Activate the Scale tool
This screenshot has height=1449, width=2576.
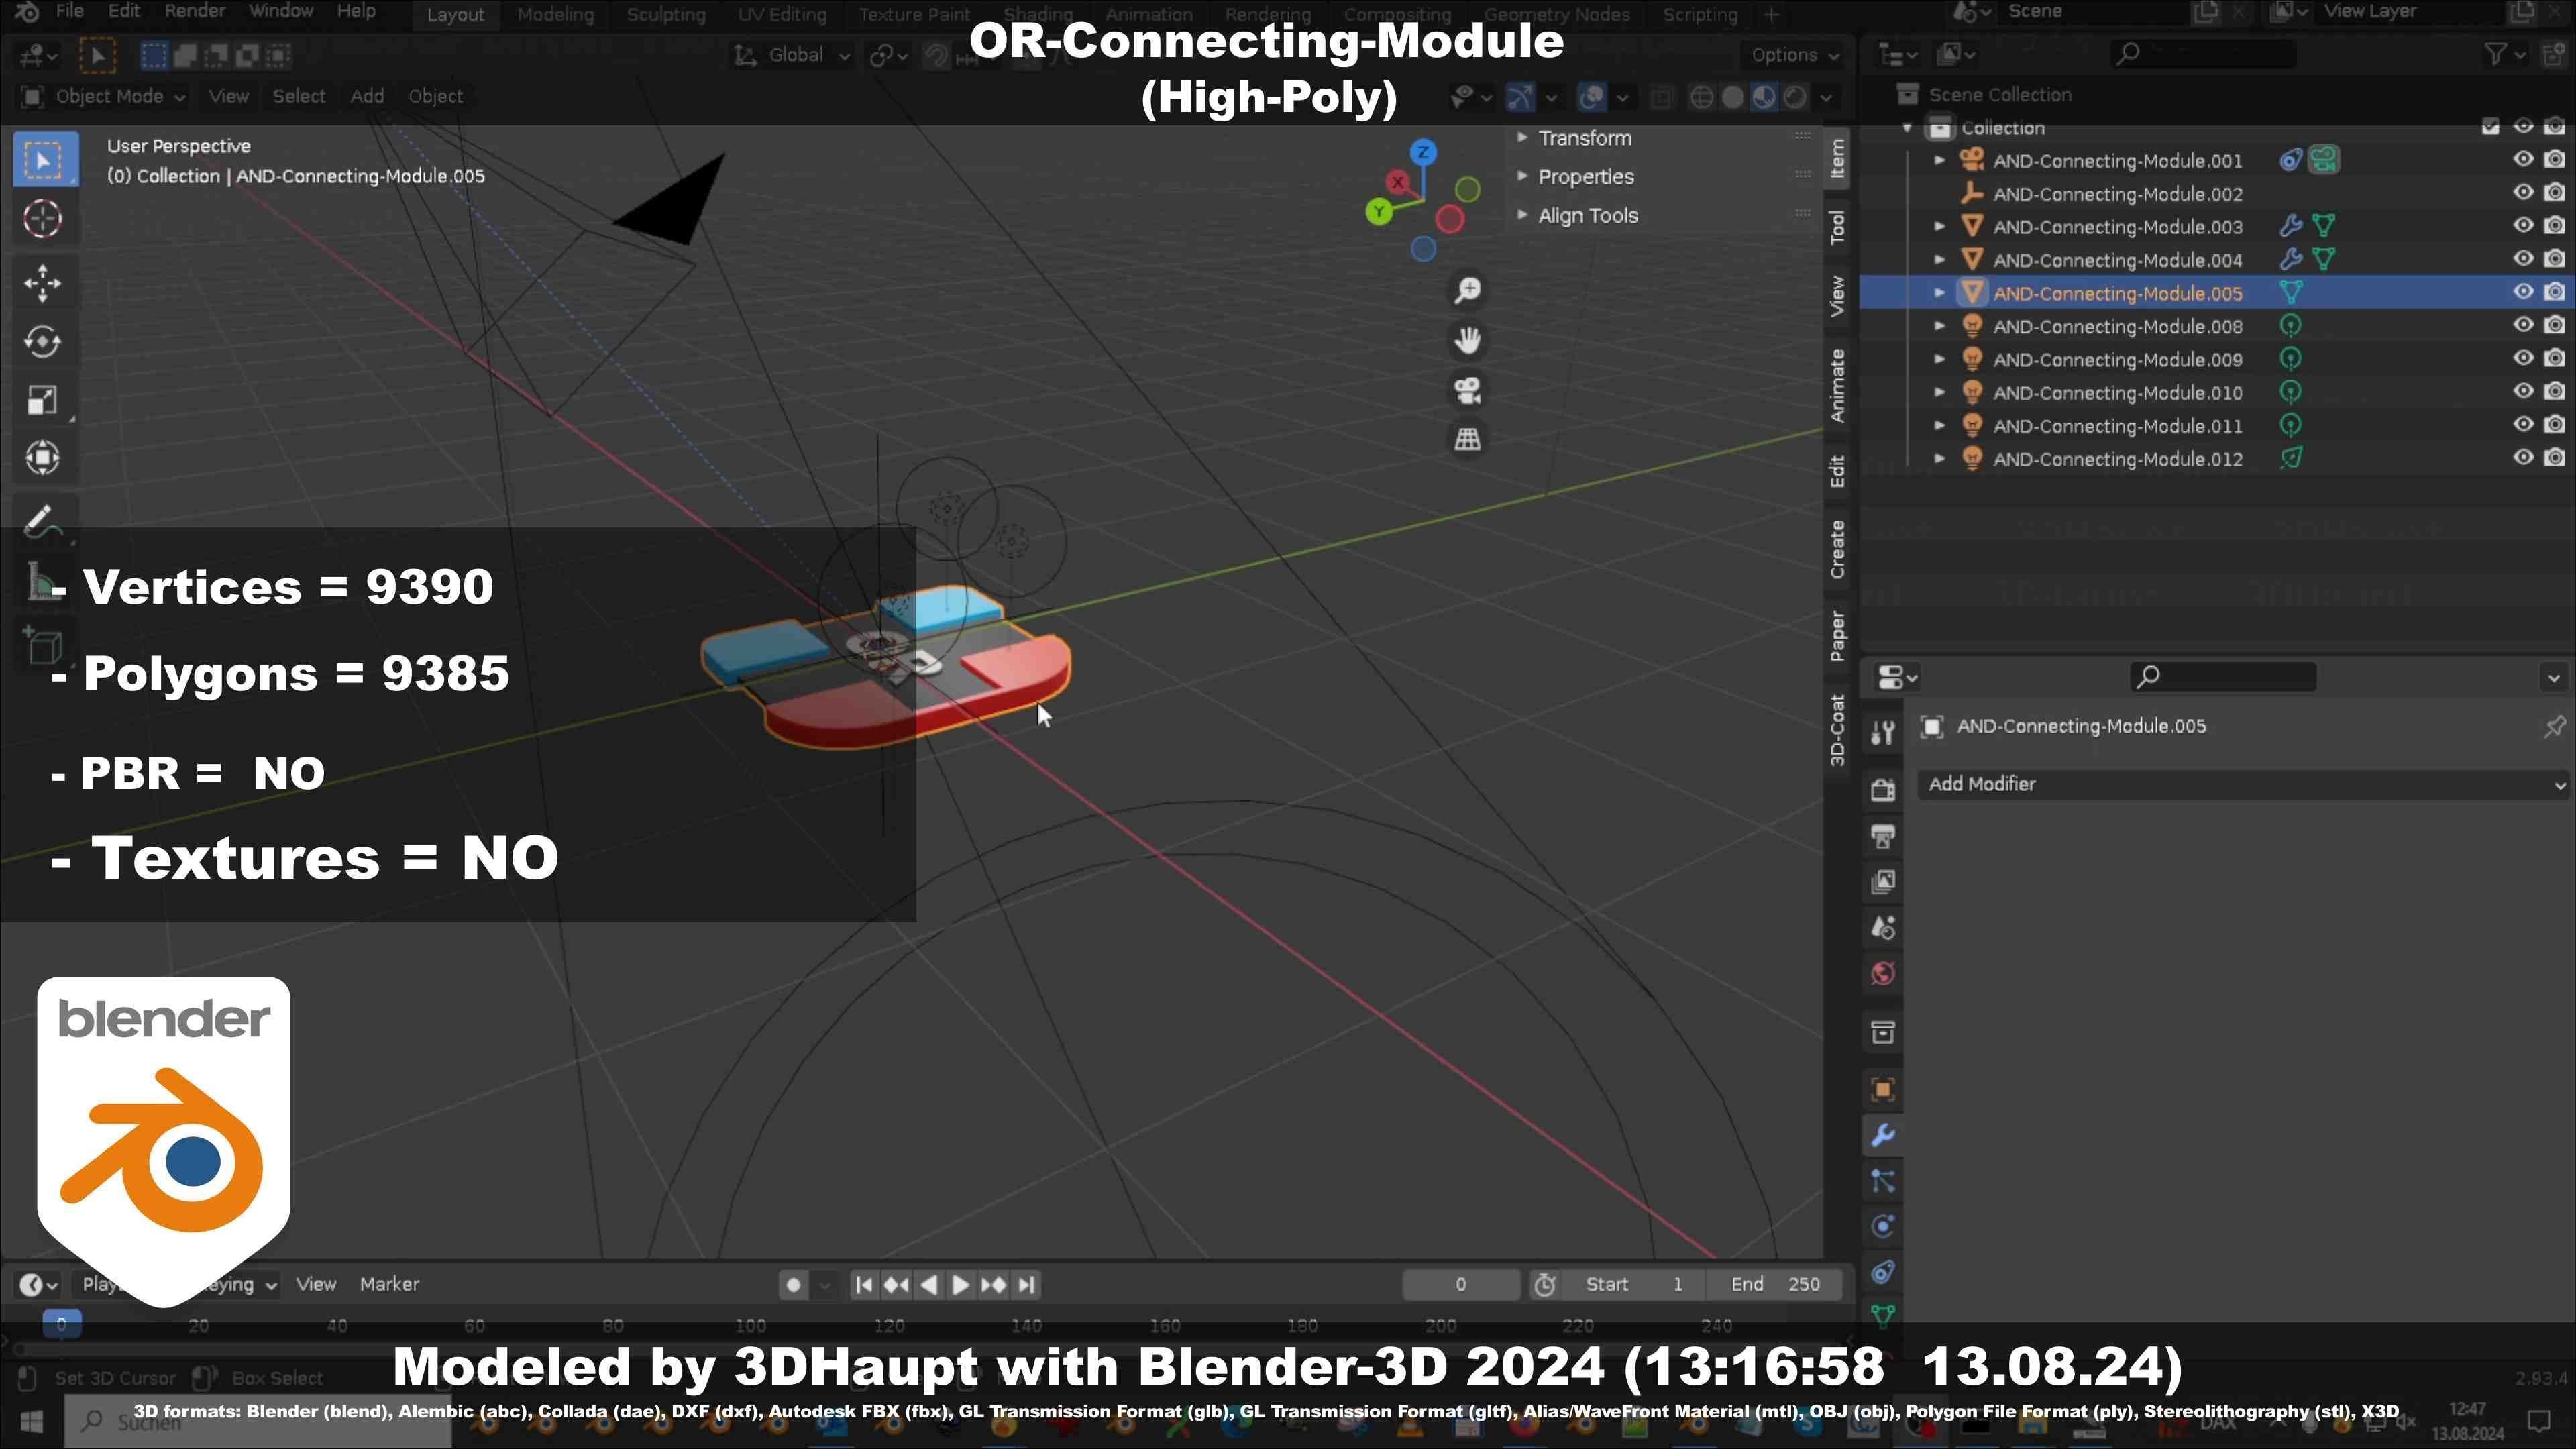(43, 400)
